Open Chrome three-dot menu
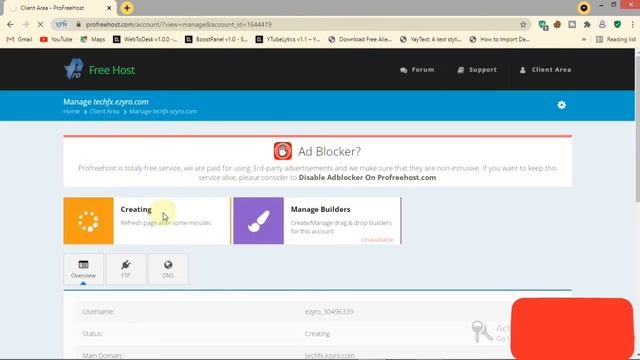 tap(632, 24)
